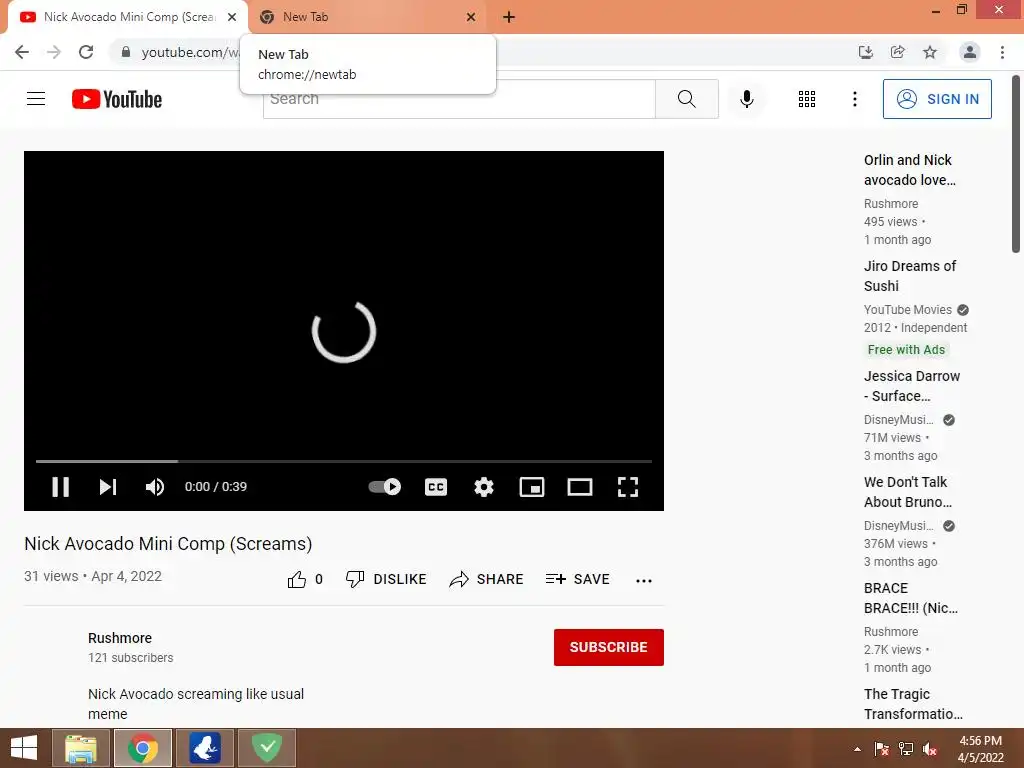
Task: Click the share this page icon
Action: point(898,52)
